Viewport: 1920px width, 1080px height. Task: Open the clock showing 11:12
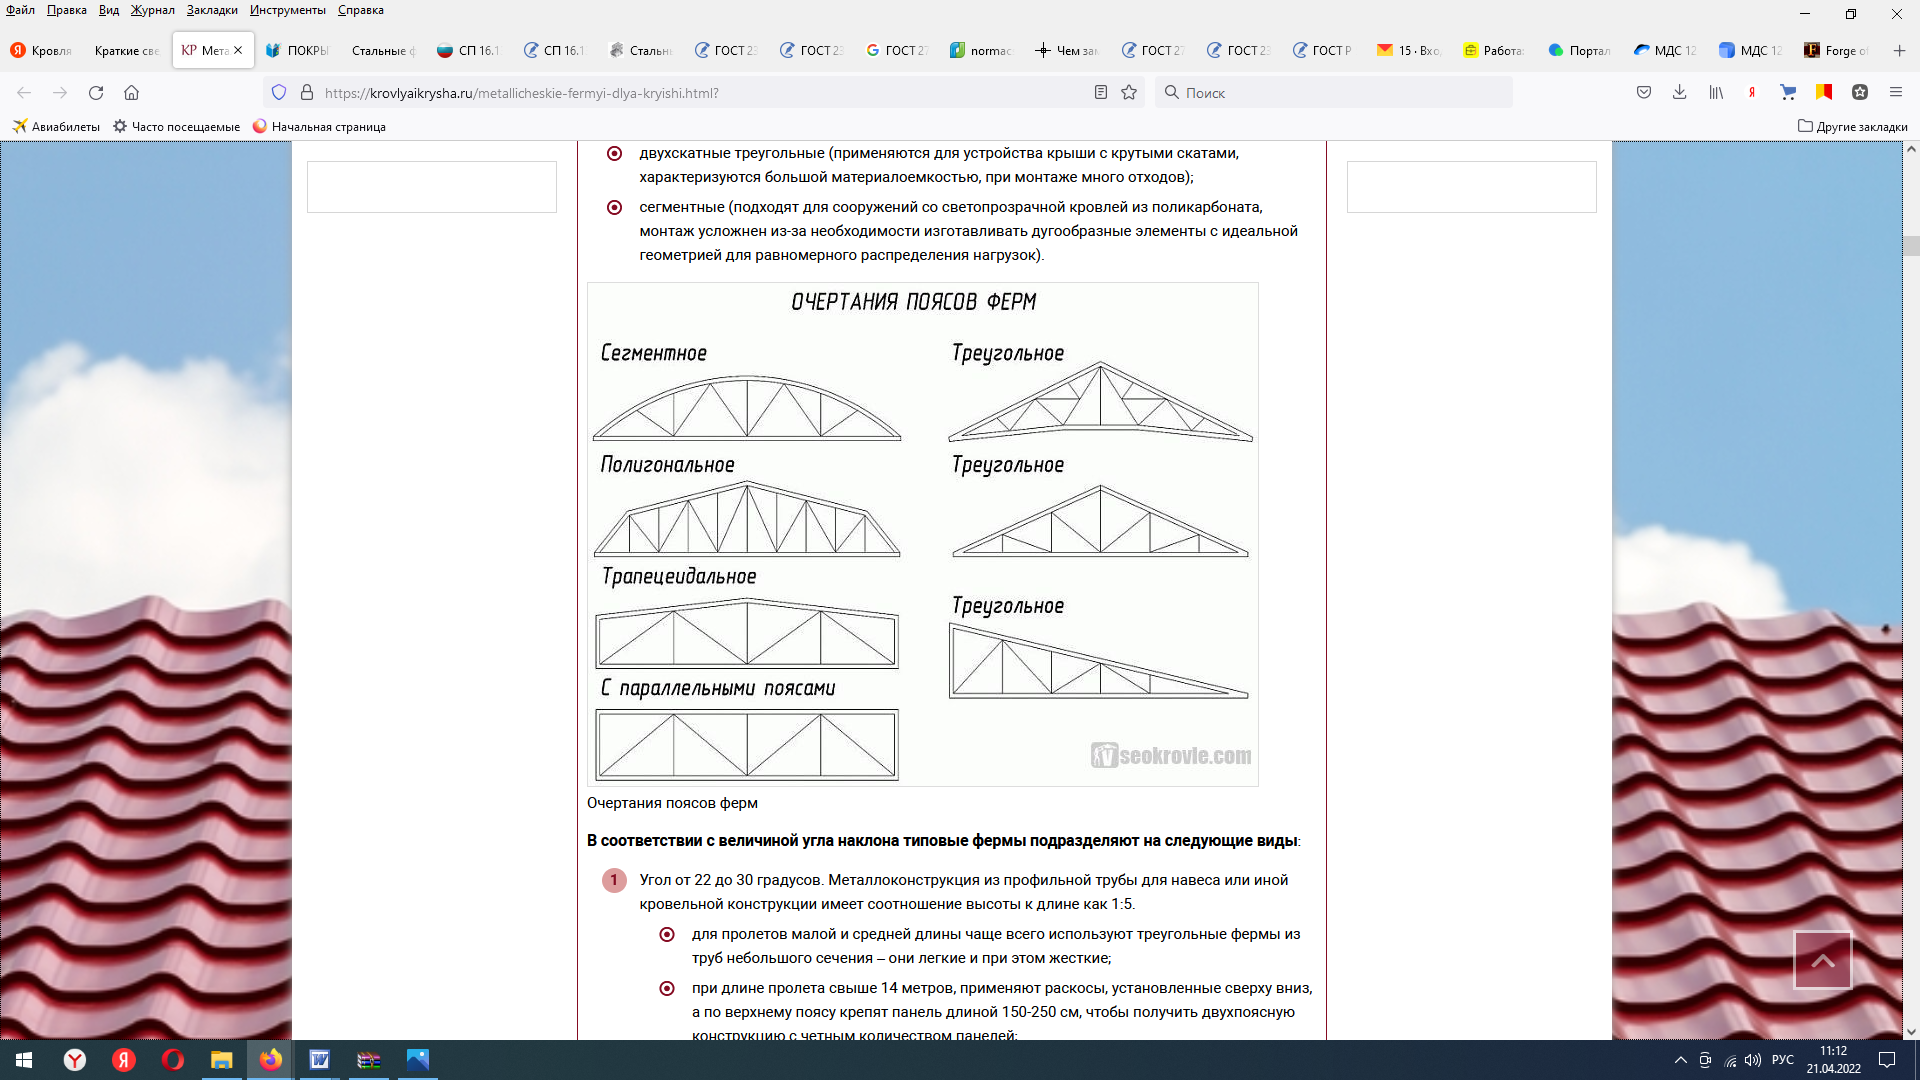tap(1834, 1060)
